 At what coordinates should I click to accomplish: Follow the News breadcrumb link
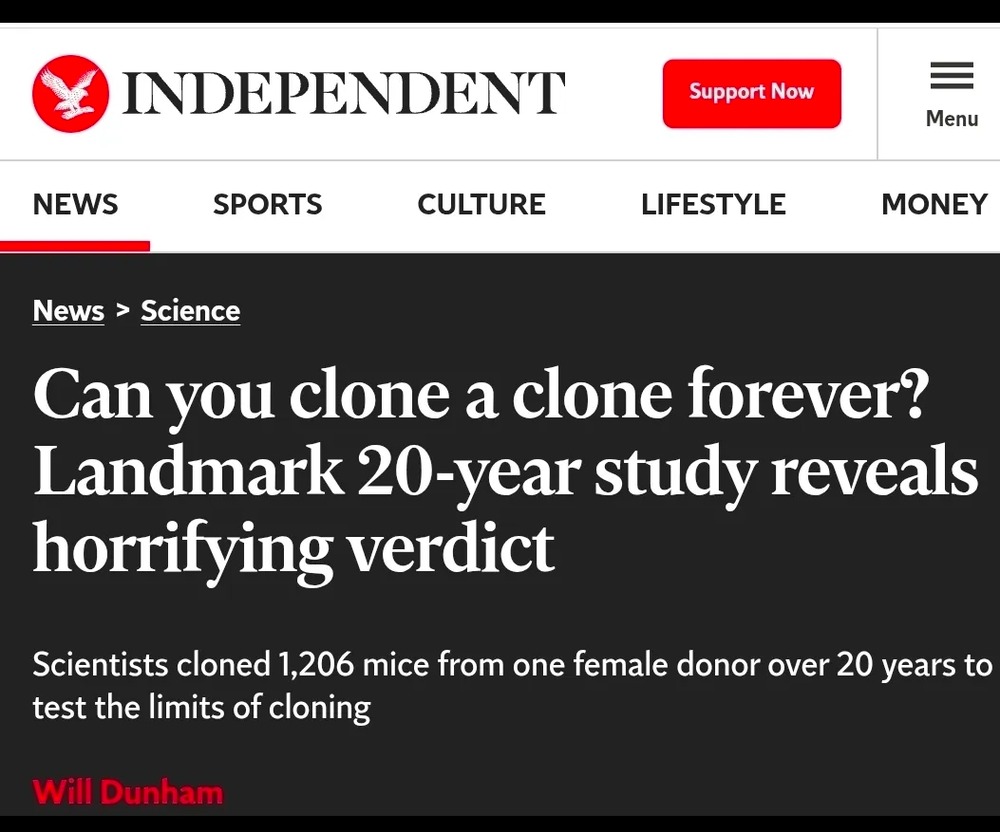(x=68, y=311)
